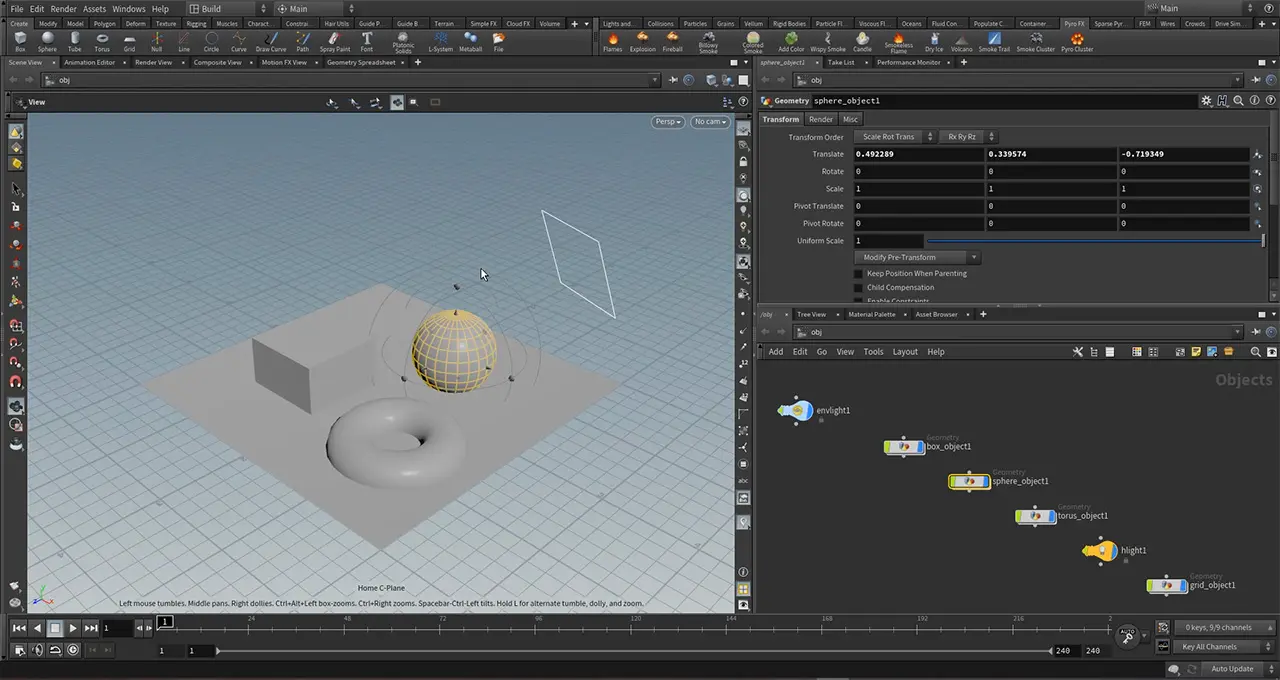This screenshot has width=1280, height=680.
Task: Select the Torus shelf tool
Action: [x=102, y=41]
